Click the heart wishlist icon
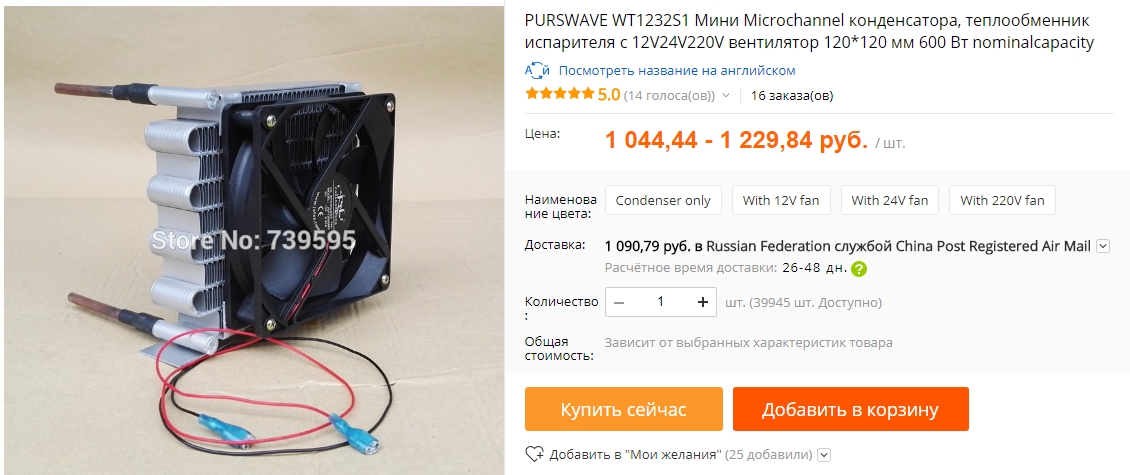The width and height of the screenshot is (1130, 475). 534,454
